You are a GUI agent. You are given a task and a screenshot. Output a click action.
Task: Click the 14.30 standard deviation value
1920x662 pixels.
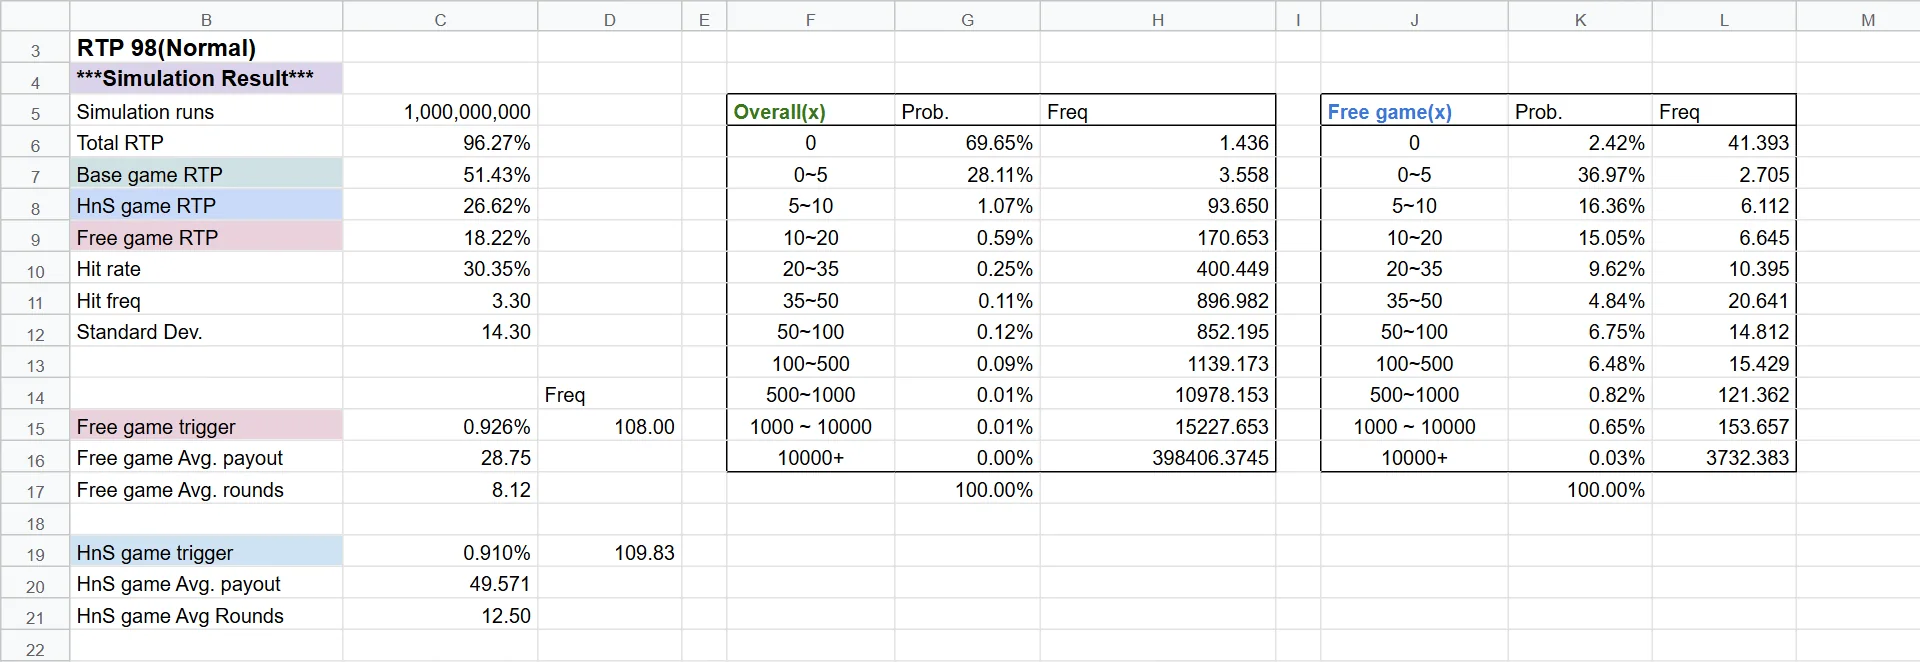(x=440, y=332)
